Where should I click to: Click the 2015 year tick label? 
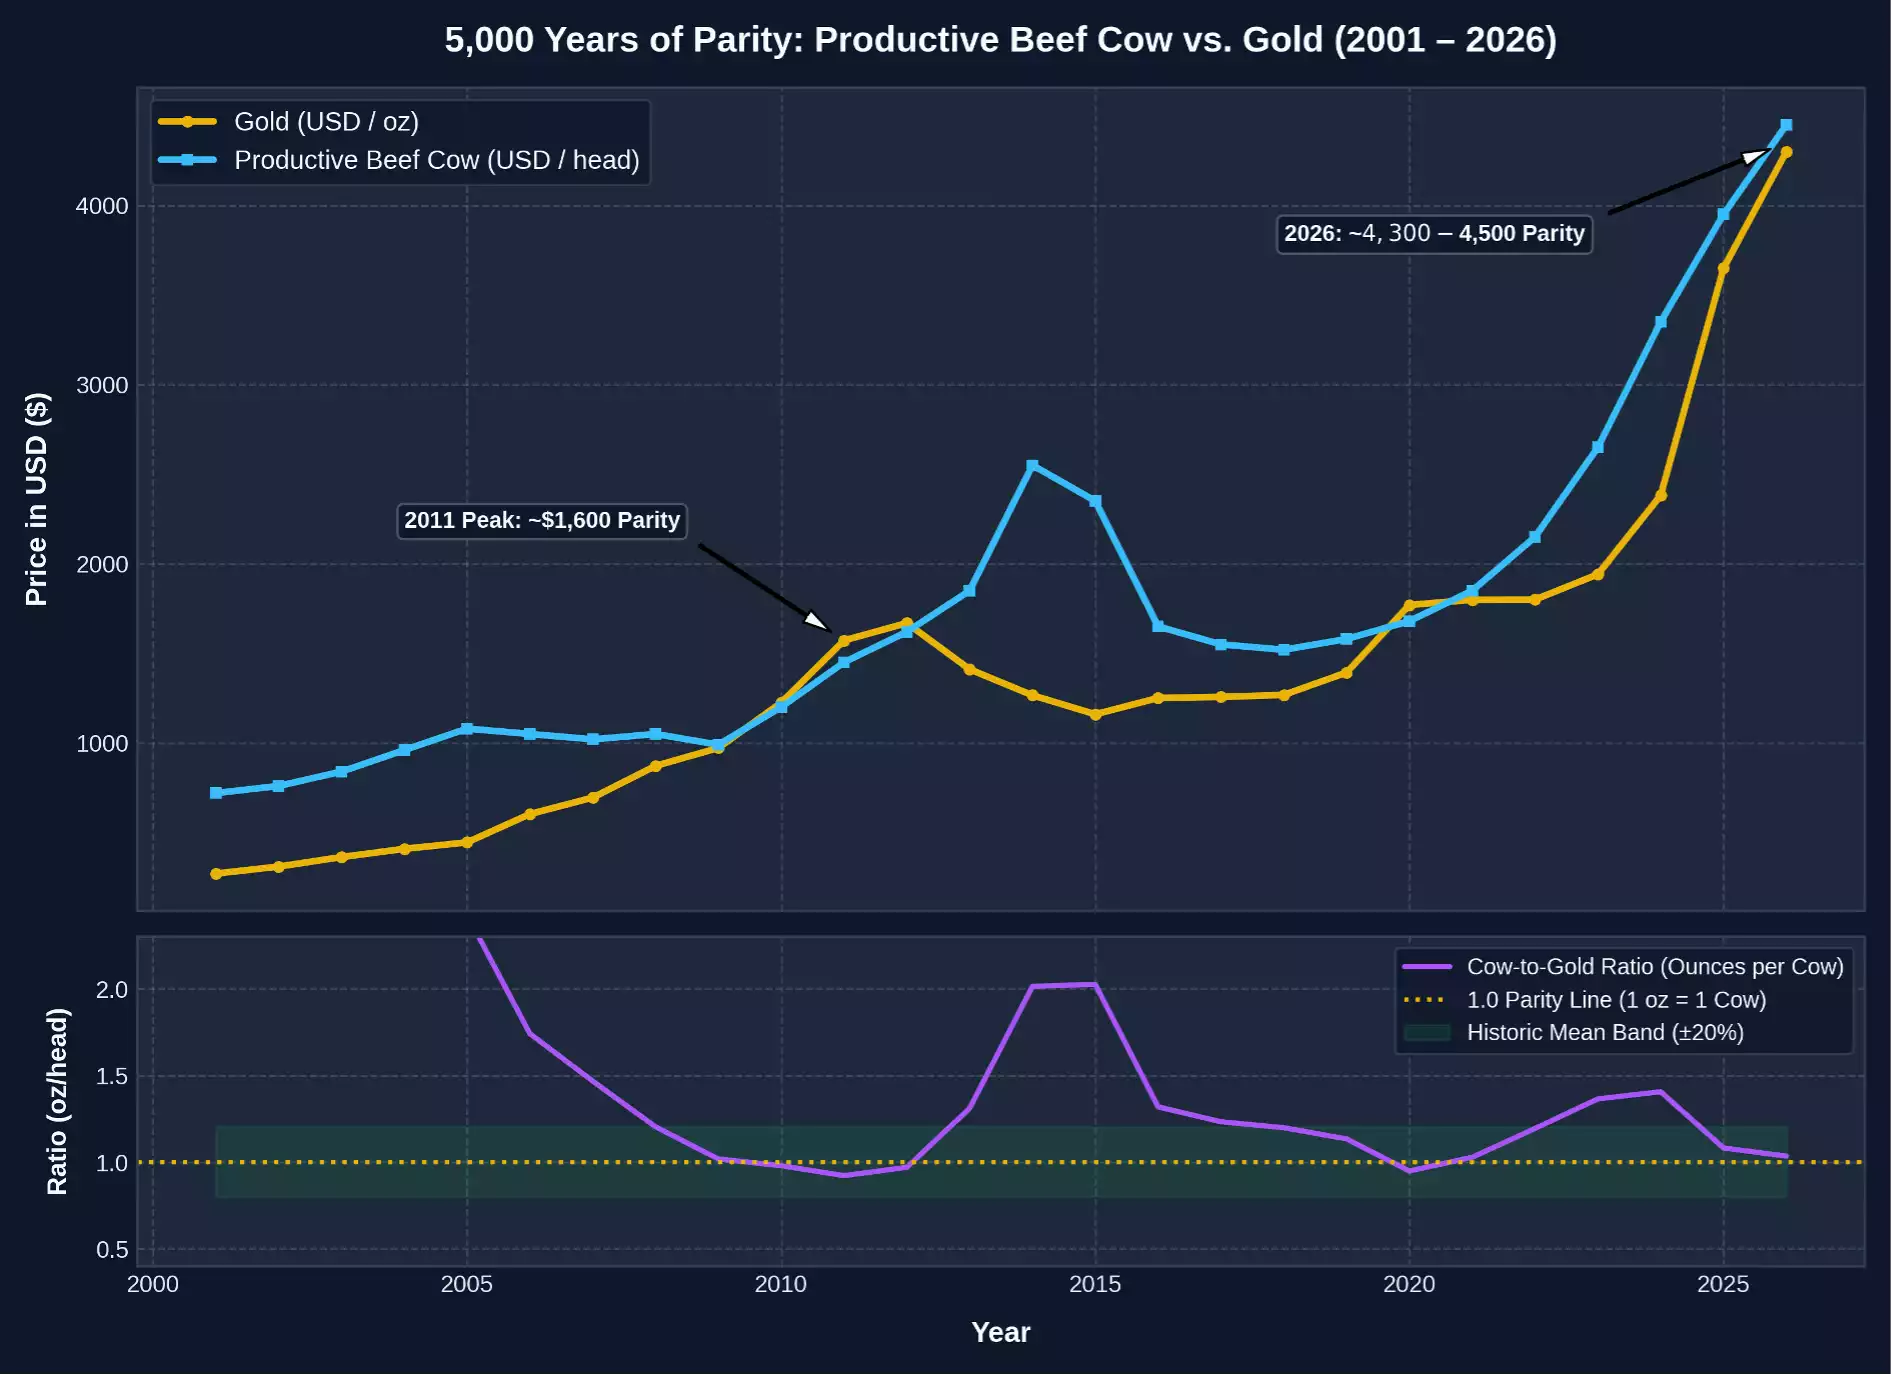coord(1095,1285)
